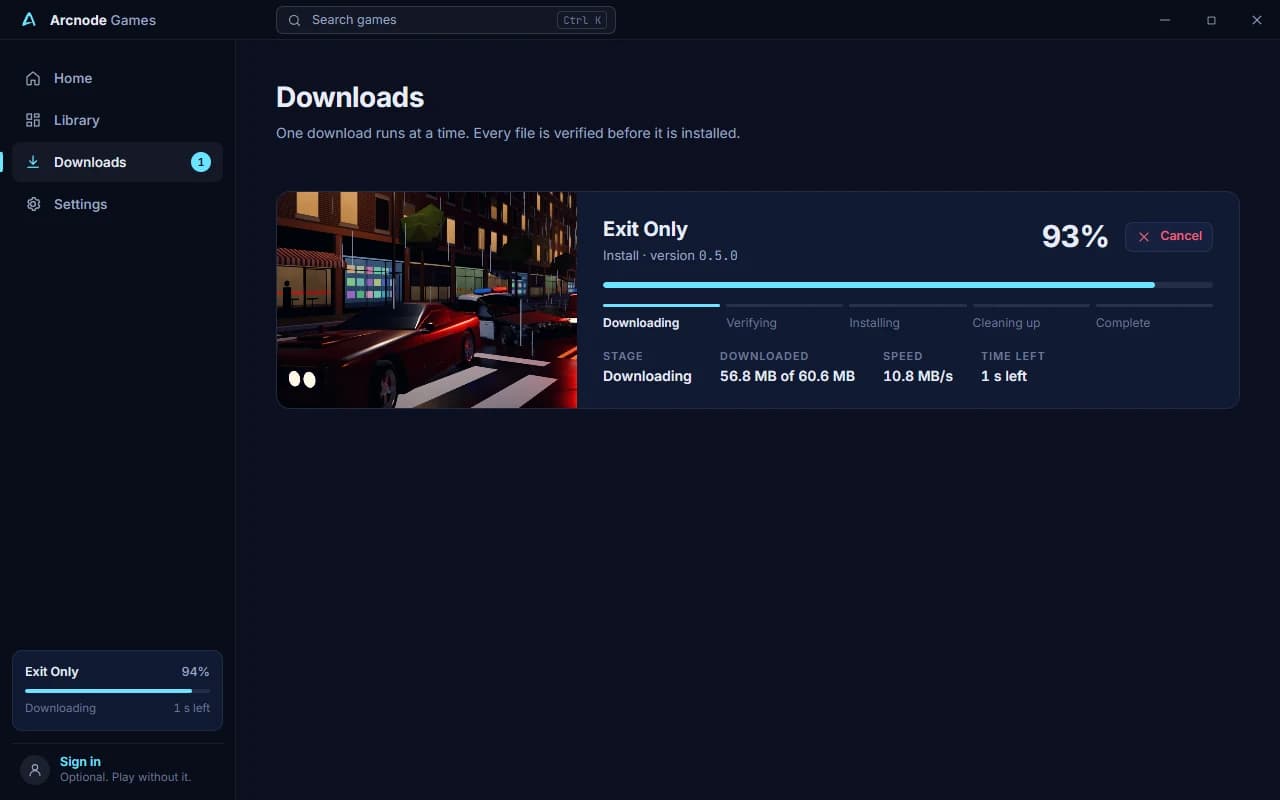Click the Install version 0.5.0 text

[x=670, y=256]
